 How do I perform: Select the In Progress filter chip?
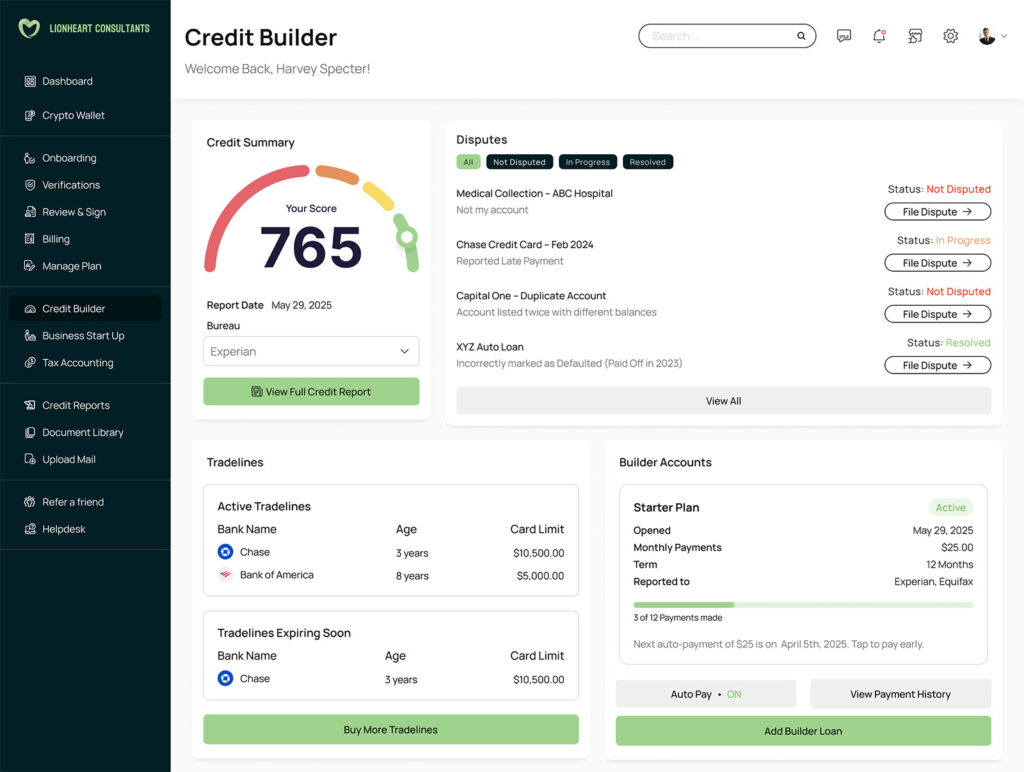[x=587, y=162]
